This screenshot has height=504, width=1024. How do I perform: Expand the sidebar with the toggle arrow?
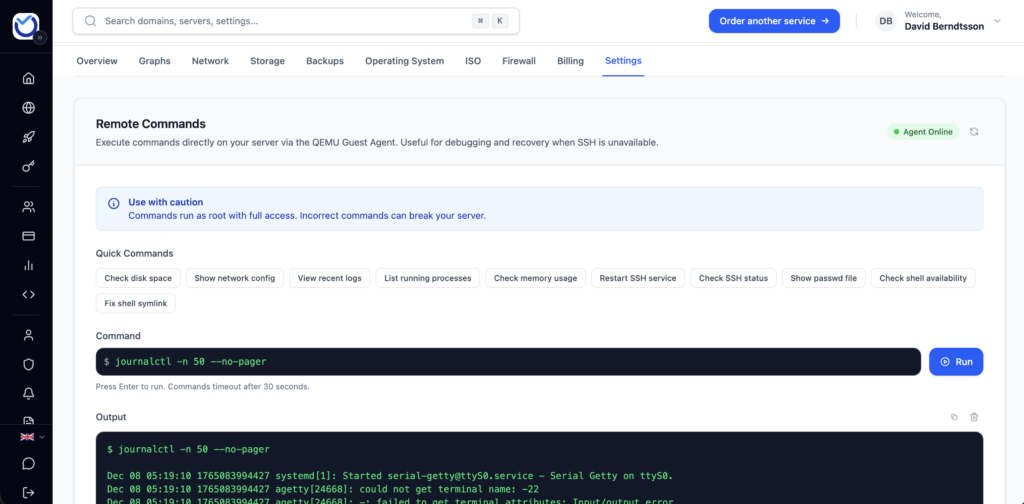tap(41, 37)
